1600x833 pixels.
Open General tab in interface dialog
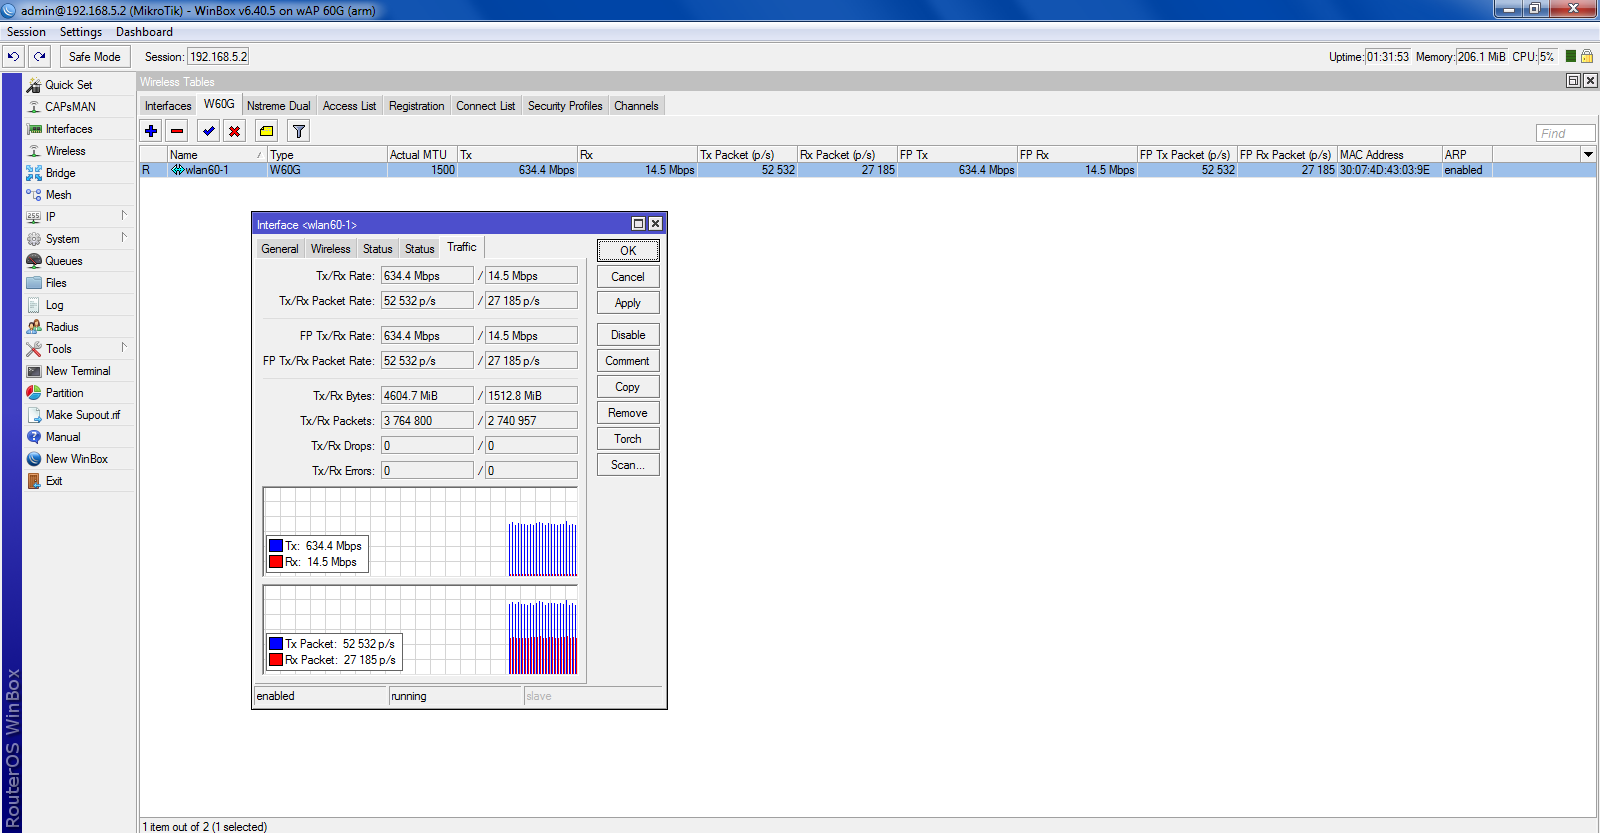pos(280,249)
